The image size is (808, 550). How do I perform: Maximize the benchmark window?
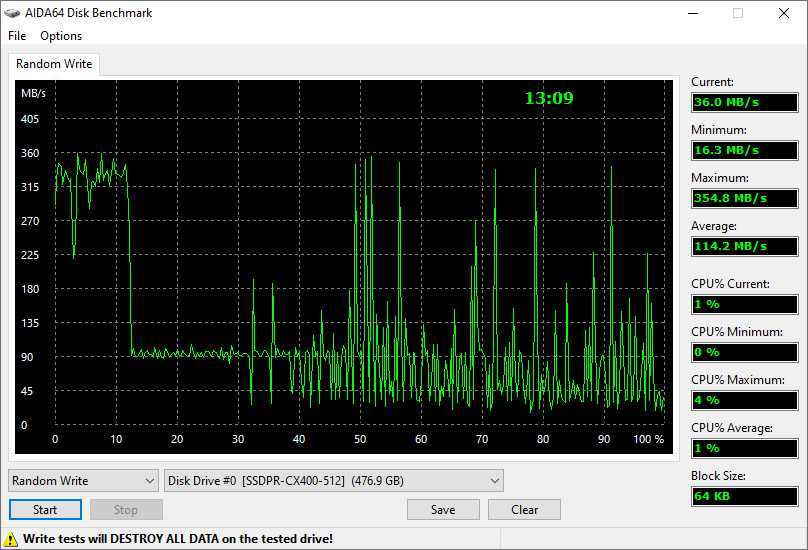point(737,13)
